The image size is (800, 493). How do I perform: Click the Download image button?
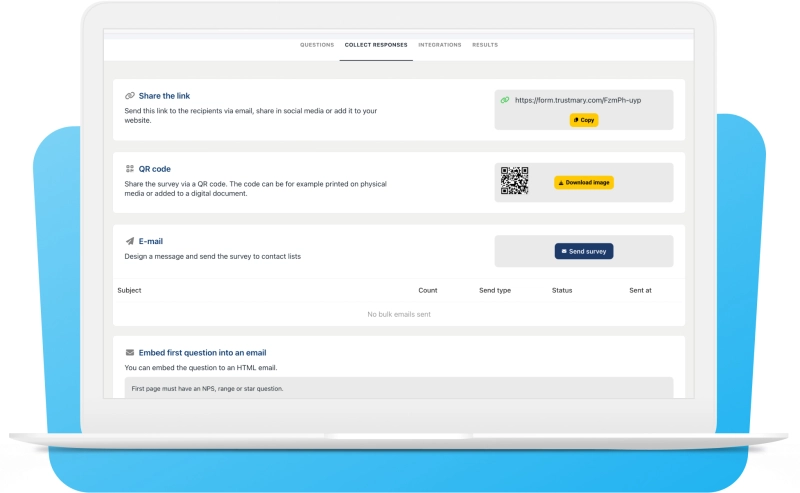pos(584,183)
